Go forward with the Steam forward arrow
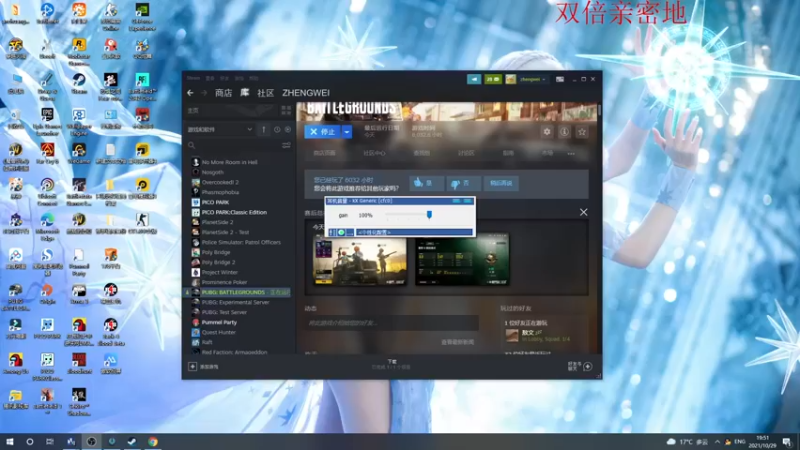The image size is (800, 450). point(204,93)
